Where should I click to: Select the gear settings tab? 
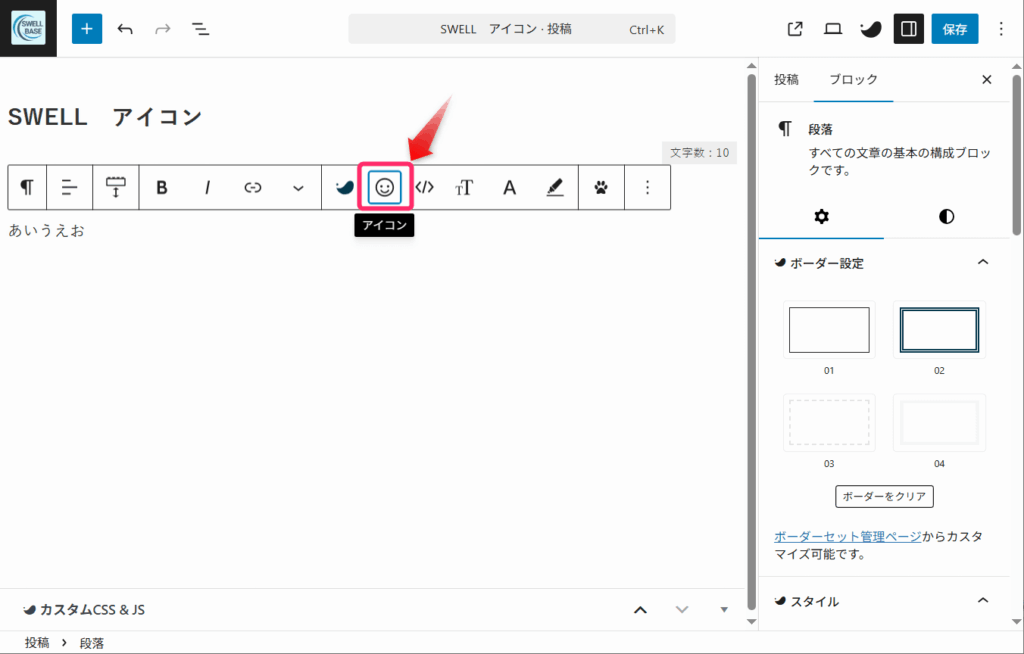click(822, 216)
